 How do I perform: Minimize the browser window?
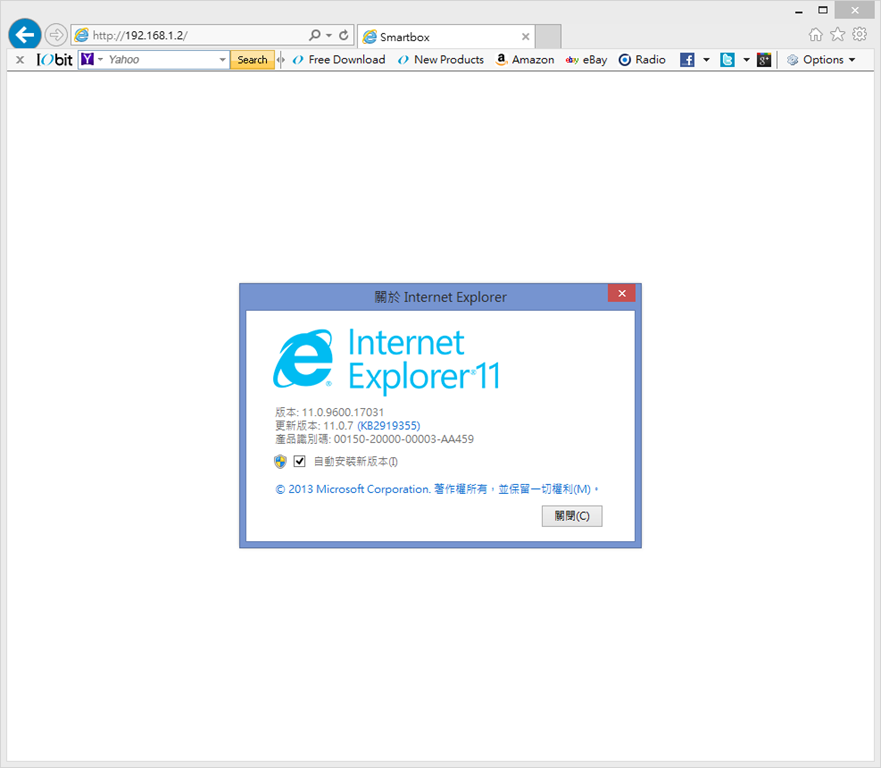[798, 10]
